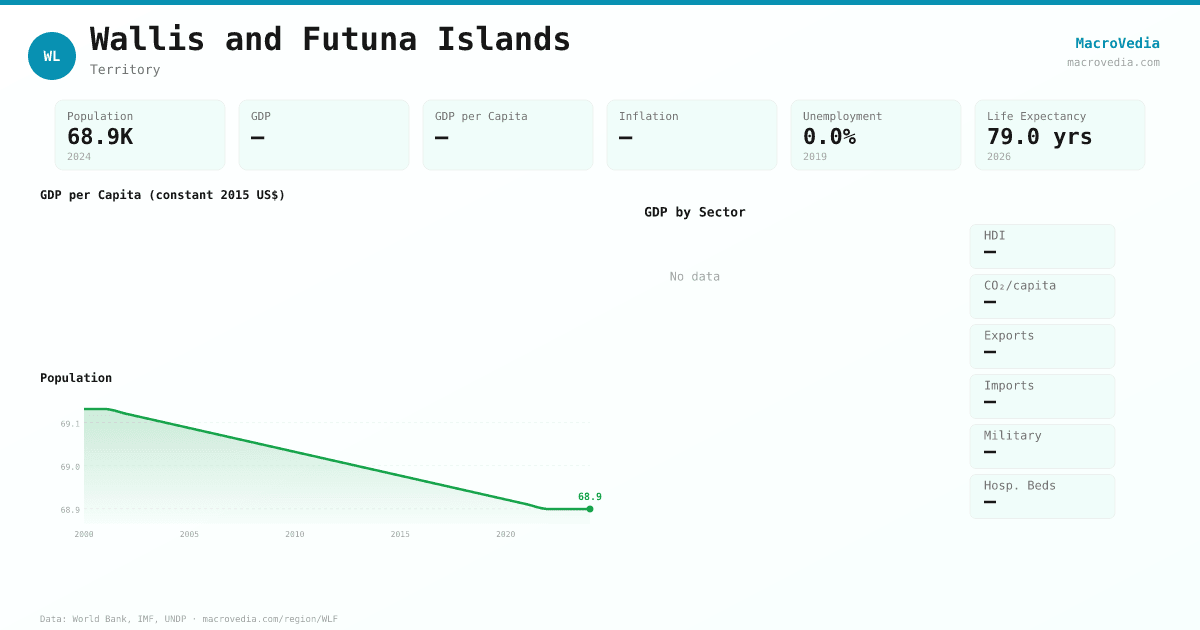This screenshot has width=1200, height=630.
Task: Click the Wallis and Futuna Islands heading
Action: 330,39
